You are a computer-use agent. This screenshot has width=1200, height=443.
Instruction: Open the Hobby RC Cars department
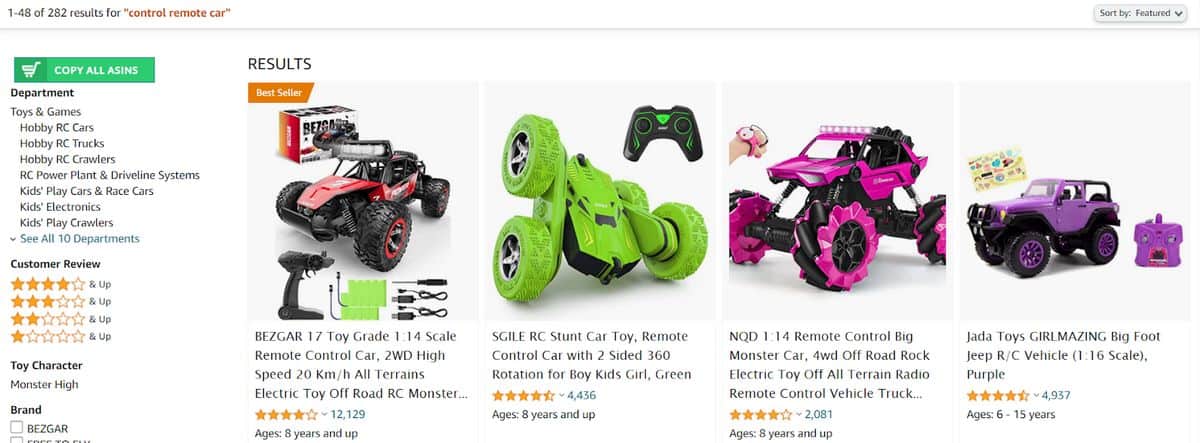tap(57, 128)
